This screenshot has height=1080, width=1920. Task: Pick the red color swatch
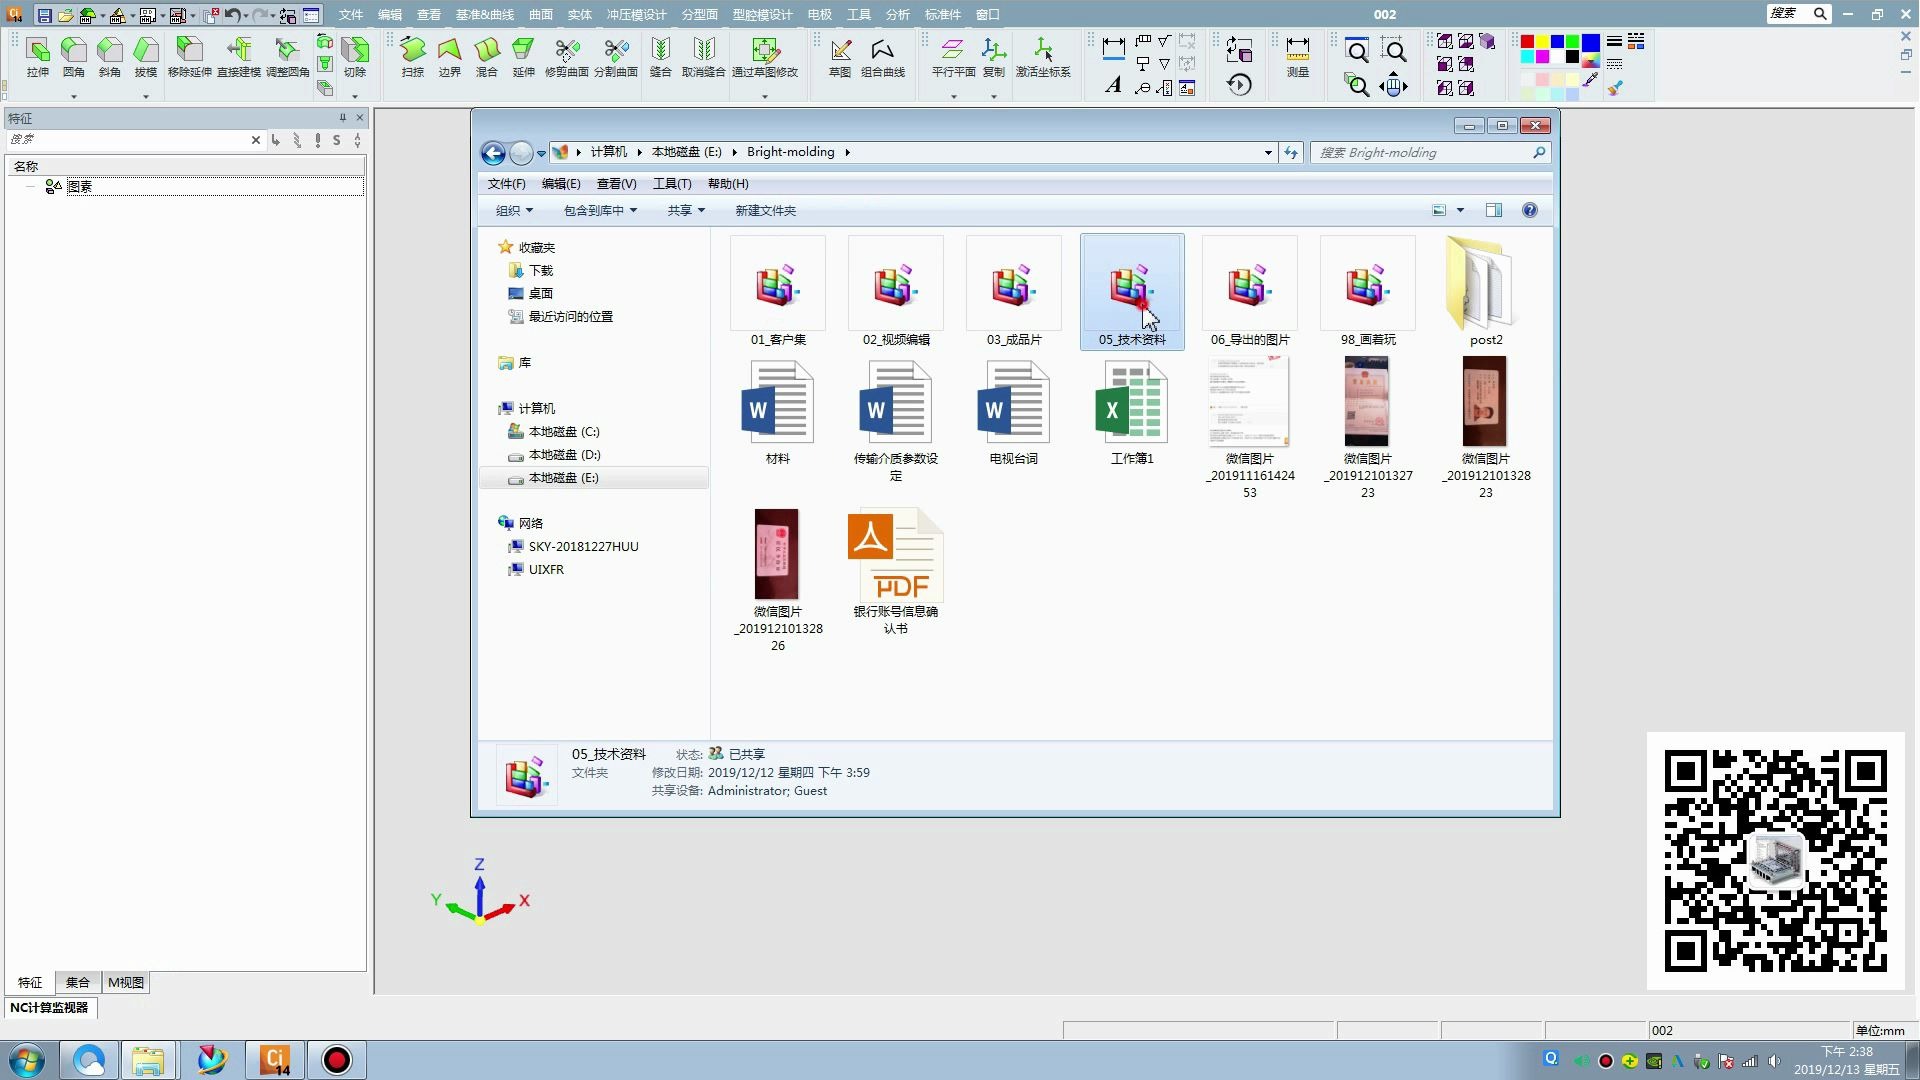[1527, 42]
